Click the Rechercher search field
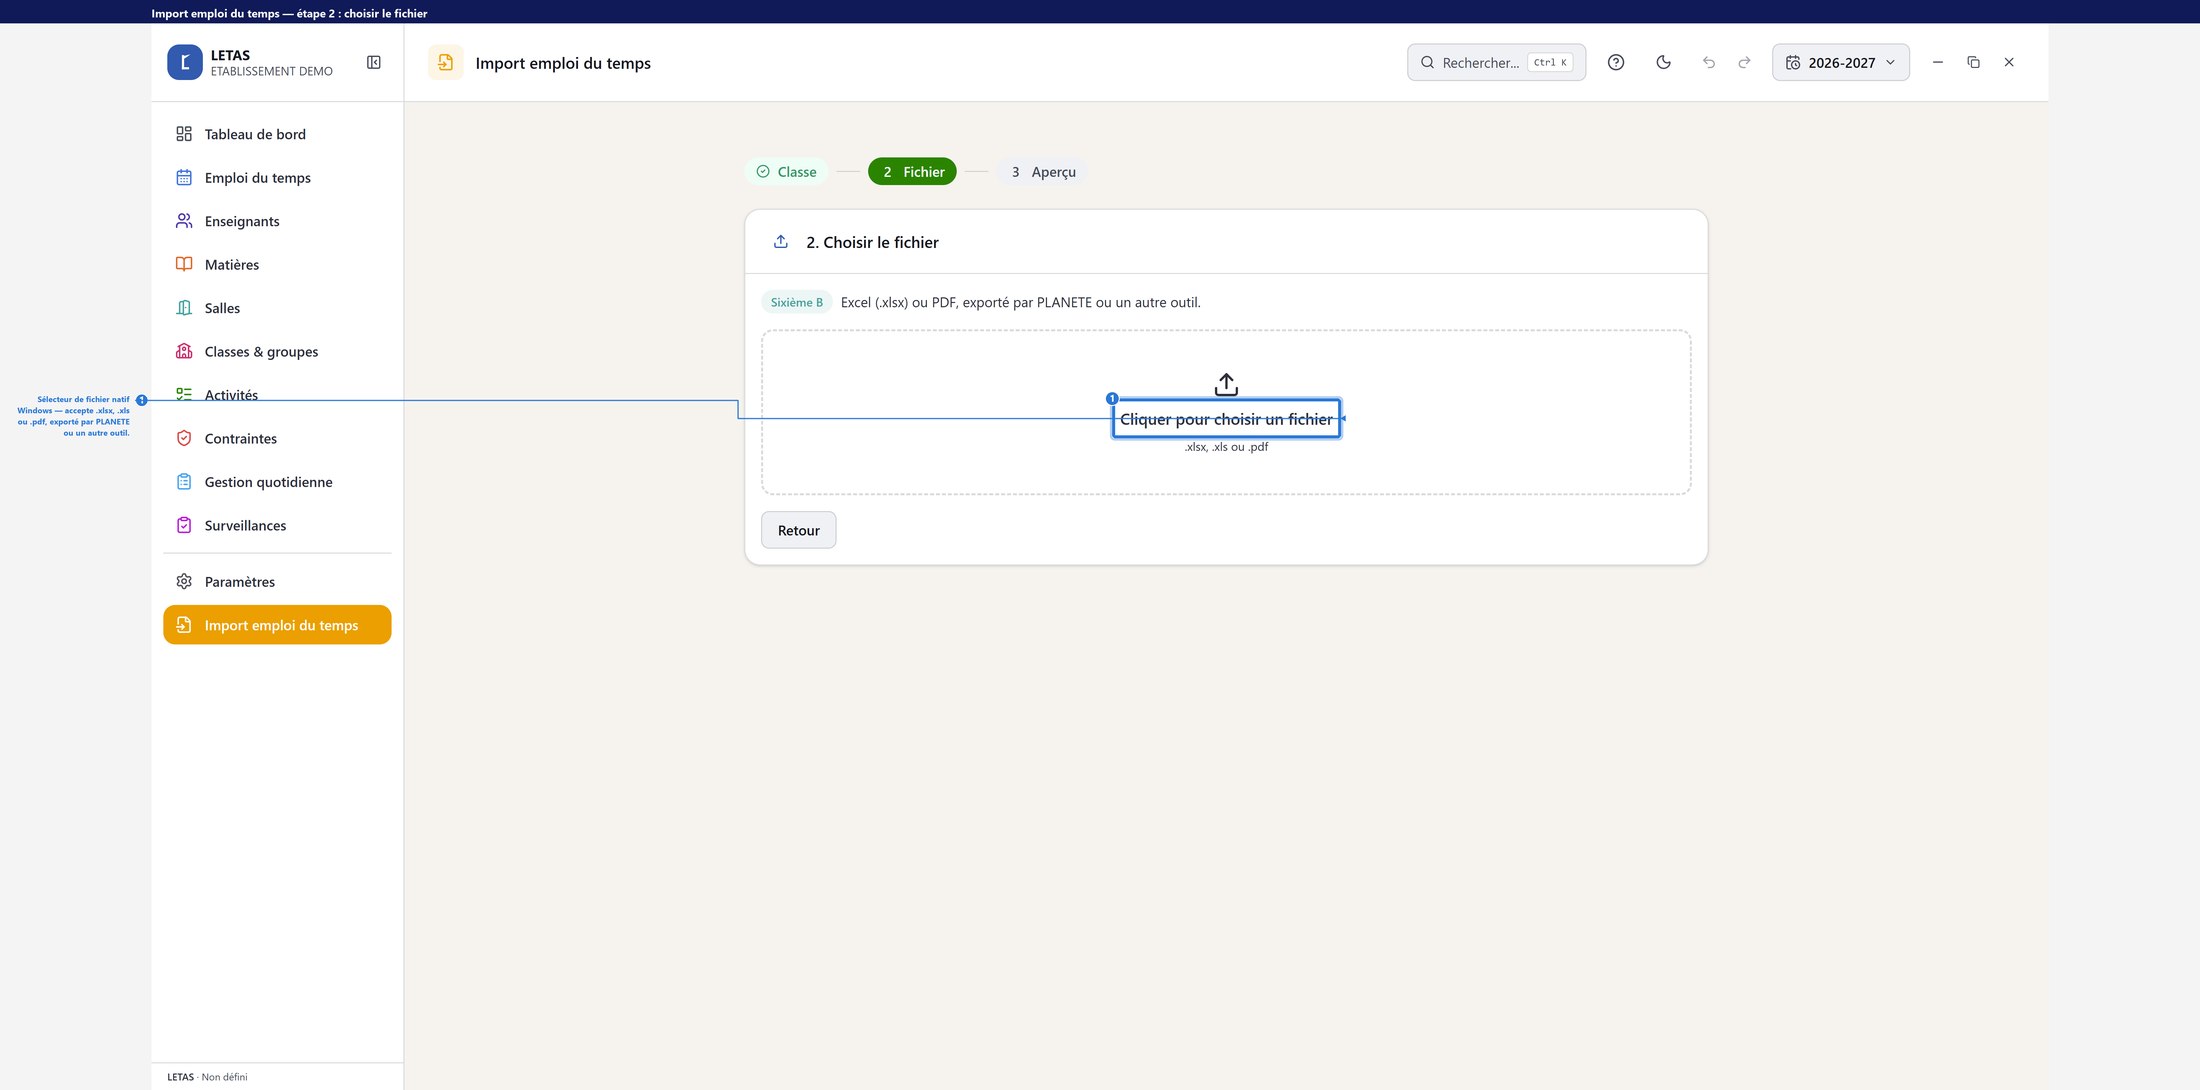 (x=1496, y=62)
